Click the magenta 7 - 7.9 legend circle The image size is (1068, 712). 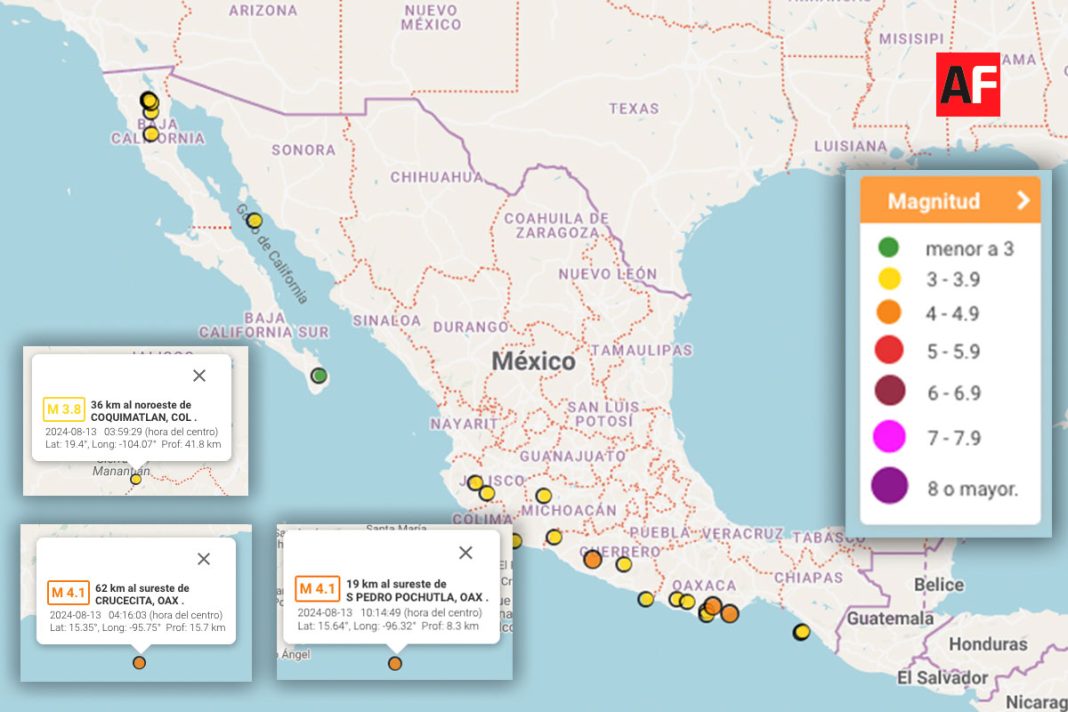(888, 437)
